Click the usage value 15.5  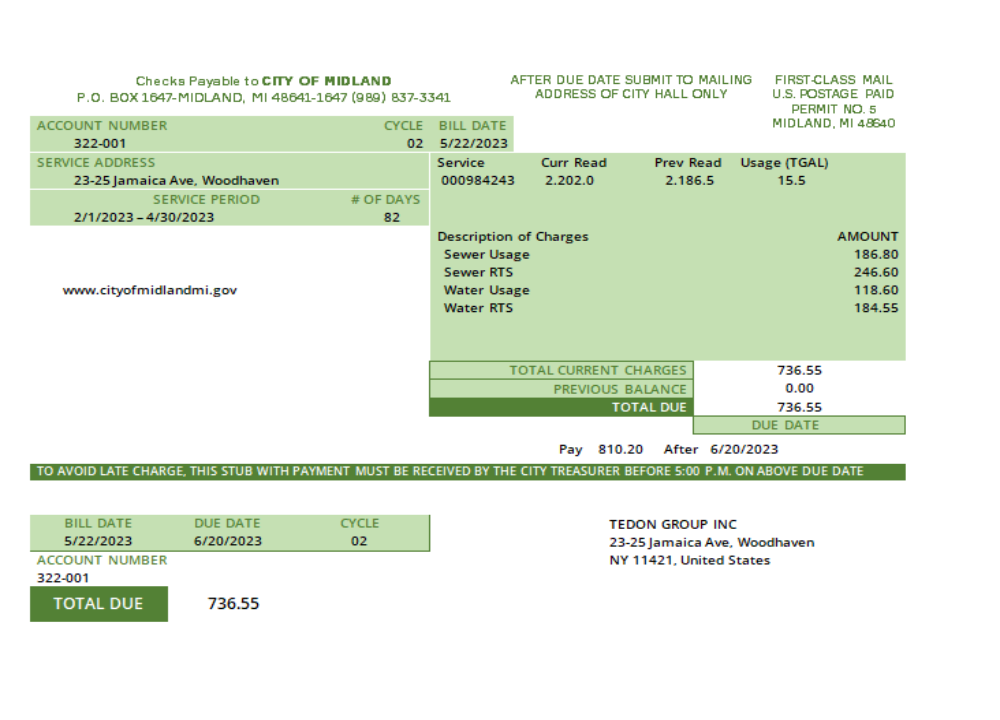(791, 180)
